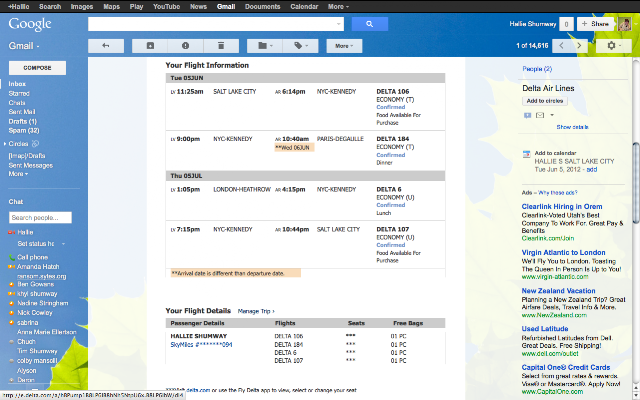Open chat with Amanda Hatch
This screenshot has height=400, width=640.
tap(38, 267)
